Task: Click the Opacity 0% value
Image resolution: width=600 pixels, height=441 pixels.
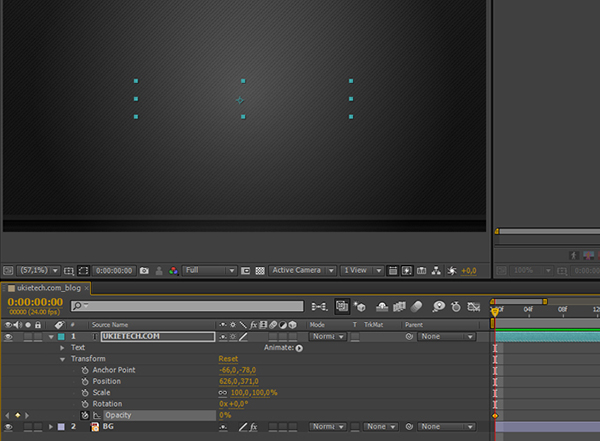Action: coord(225,415)
